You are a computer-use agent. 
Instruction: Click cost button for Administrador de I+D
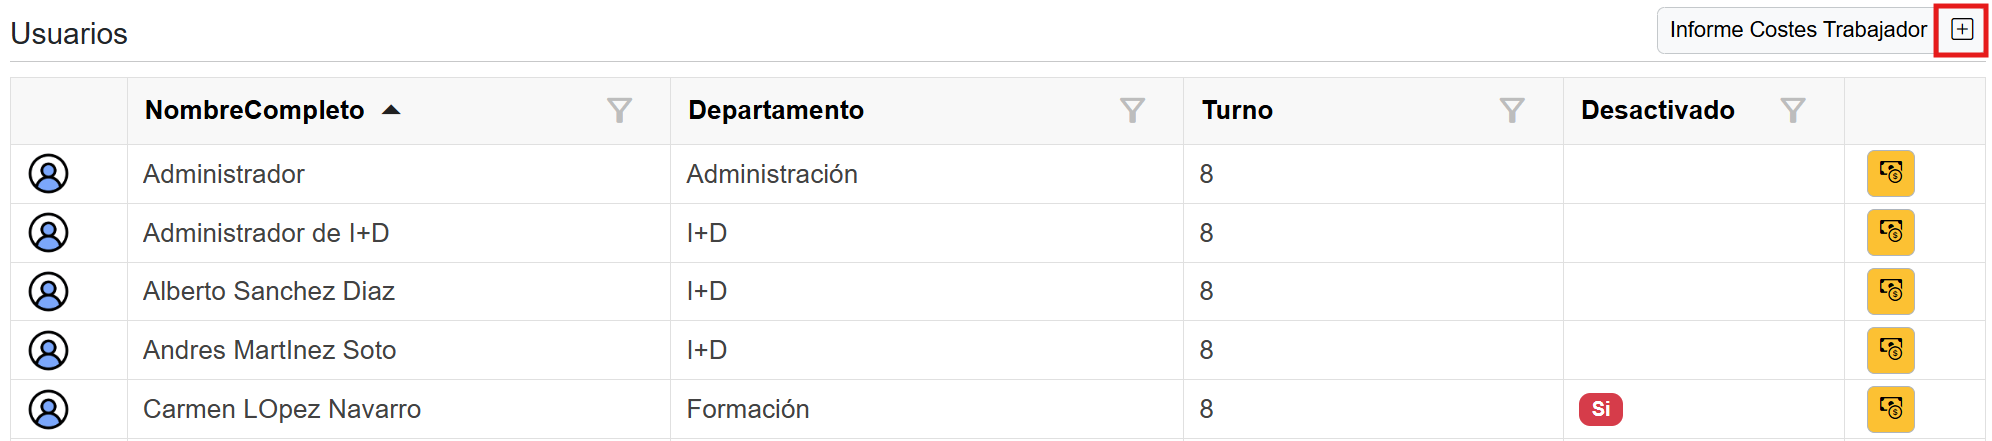[x=1890, y=233]
